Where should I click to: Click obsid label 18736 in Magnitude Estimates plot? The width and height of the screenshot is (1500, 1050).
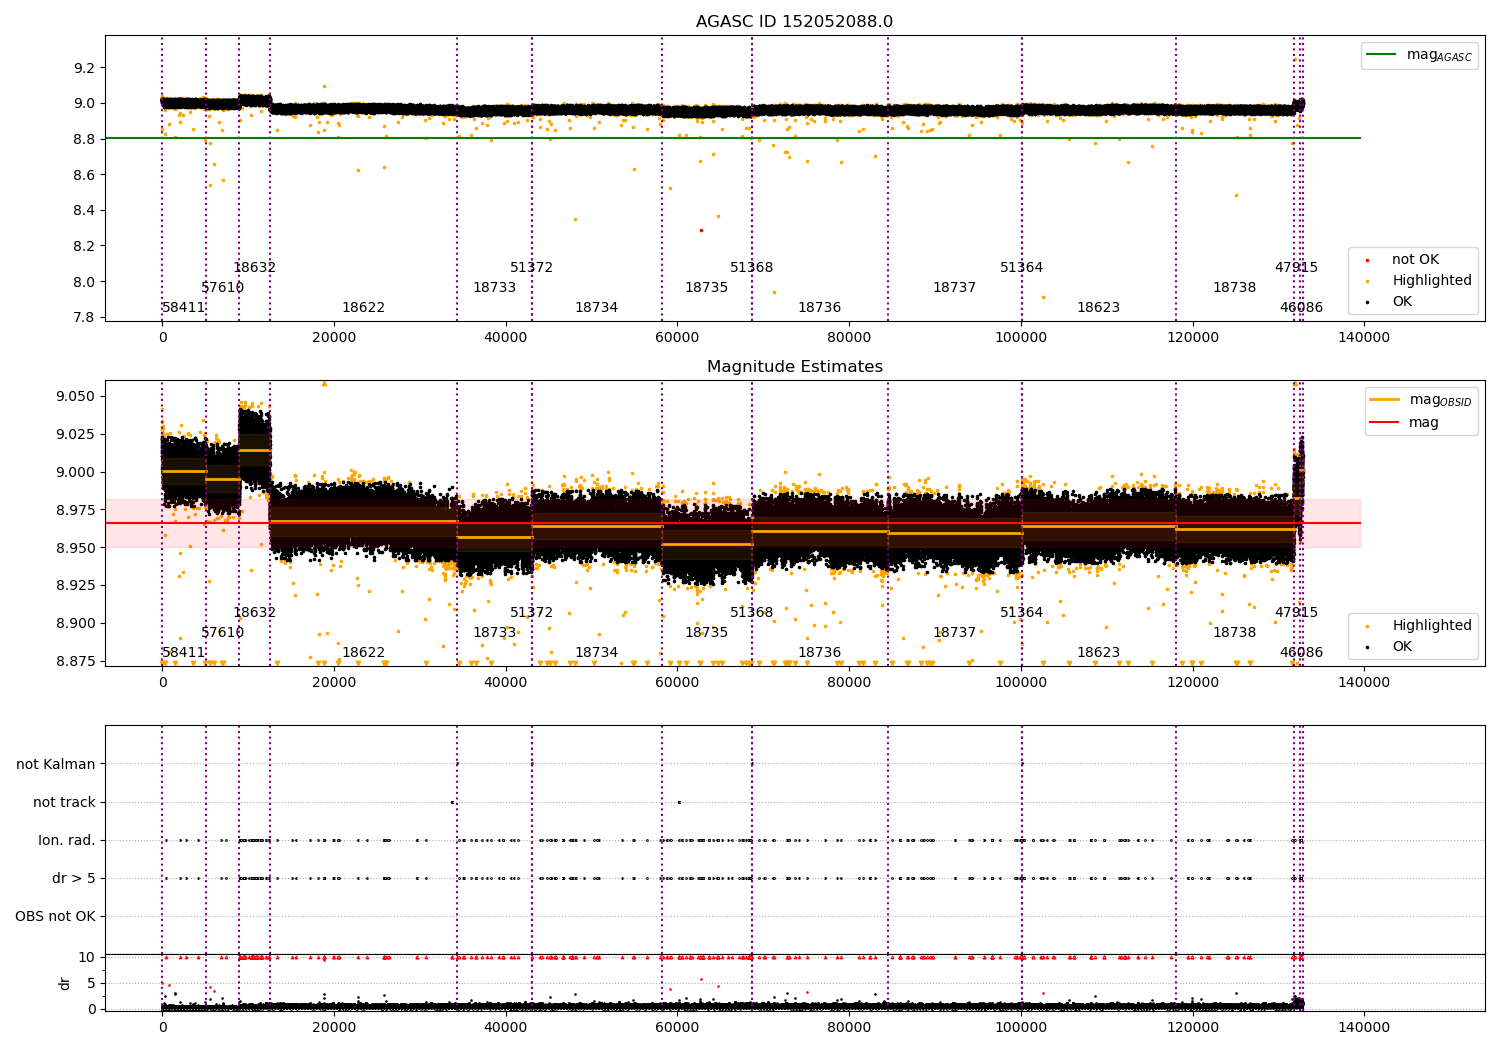[x=819, y=653]
